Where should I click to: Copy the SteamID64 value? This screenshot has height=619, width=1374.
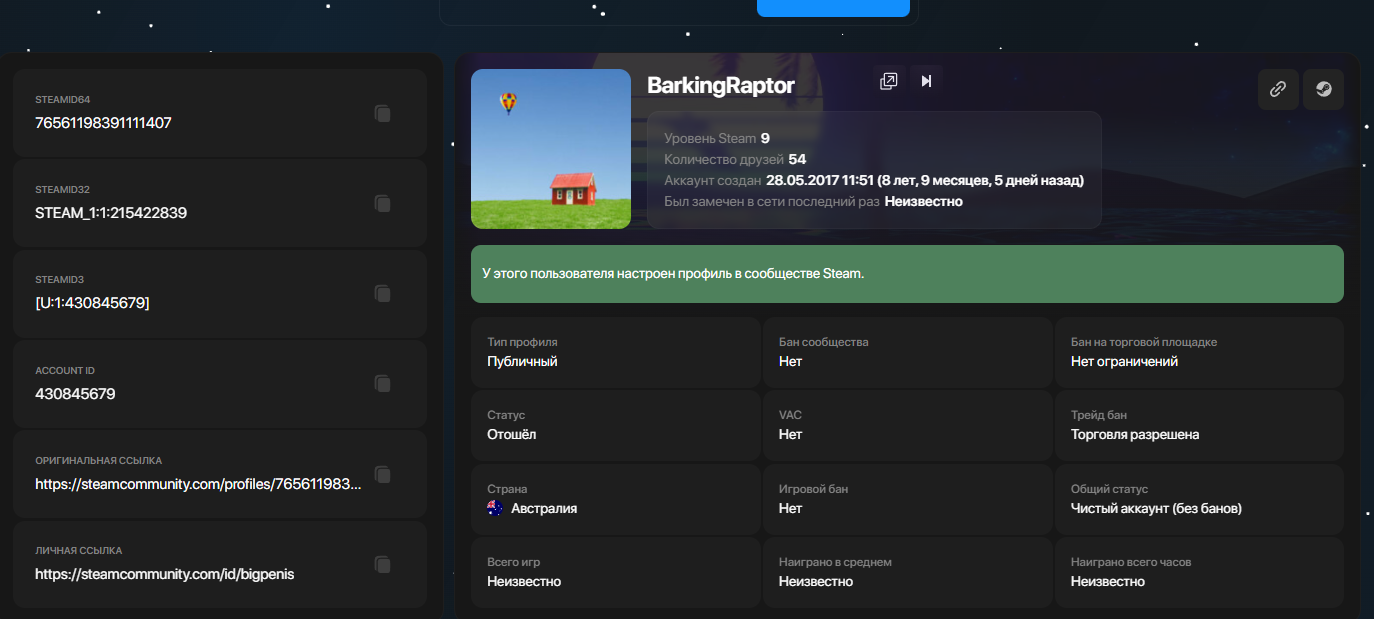[x=382, y=114]
